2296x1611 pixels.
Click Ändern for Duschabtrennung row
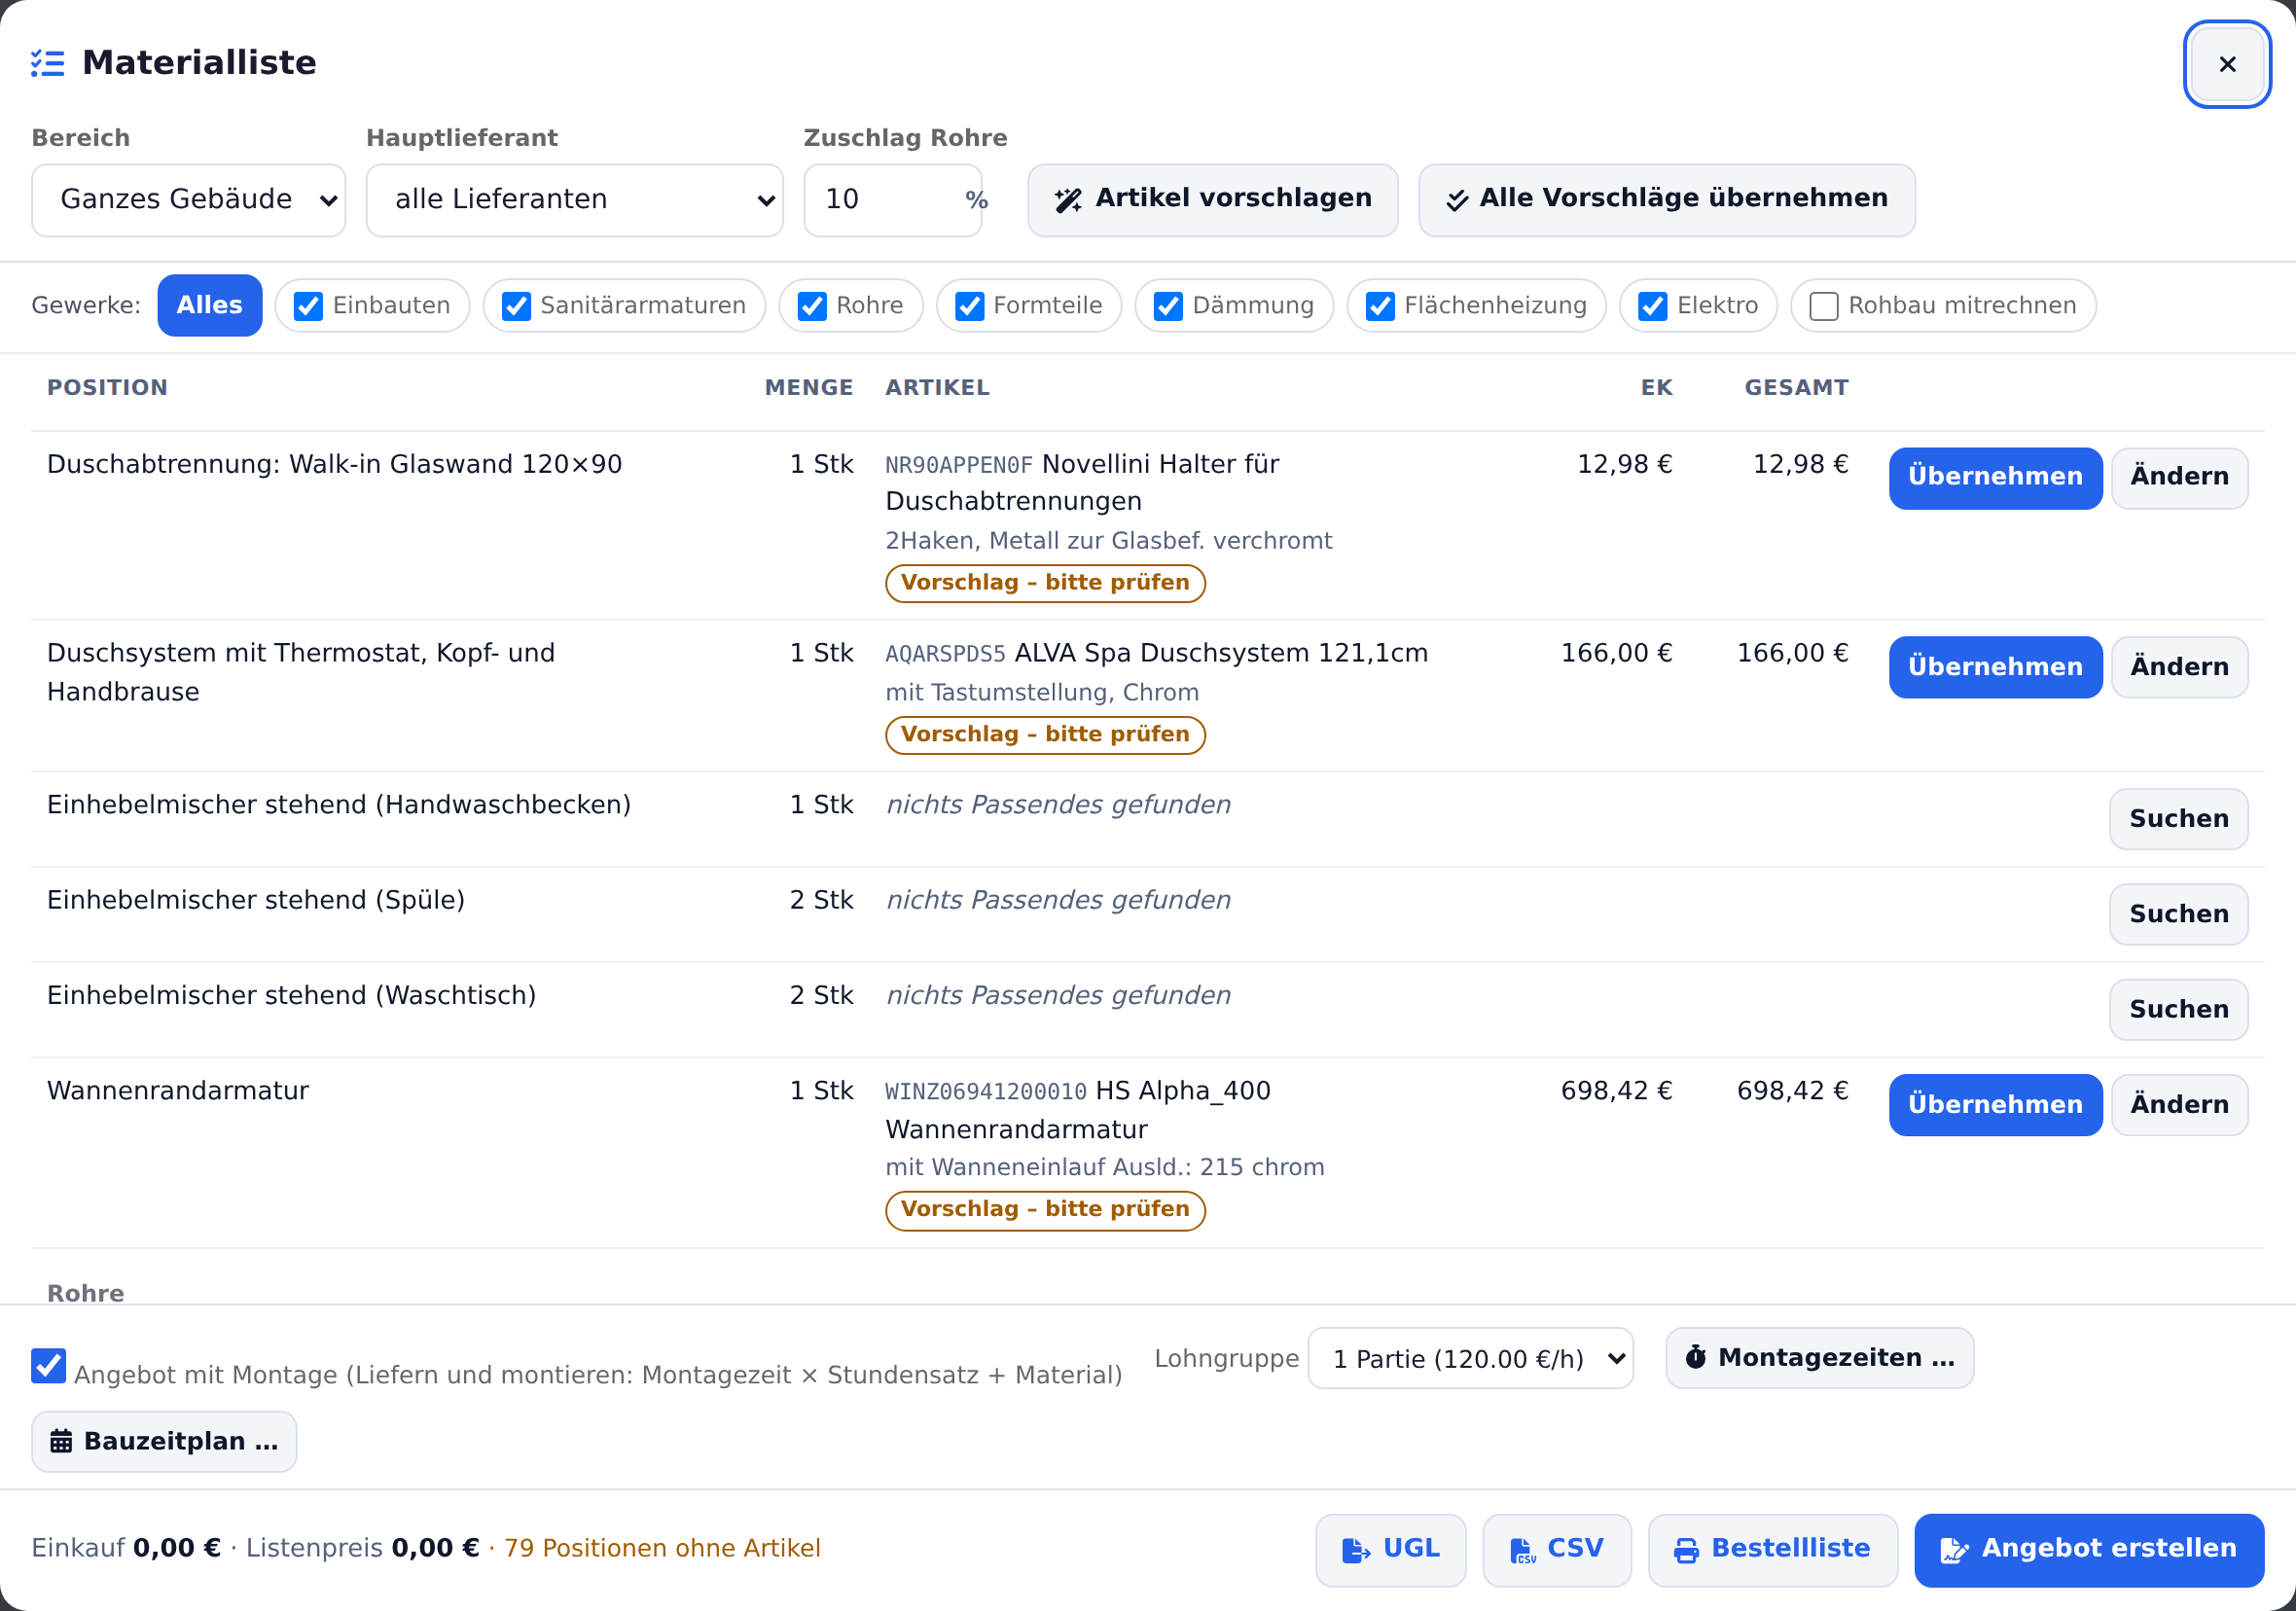coord(2178,478)
